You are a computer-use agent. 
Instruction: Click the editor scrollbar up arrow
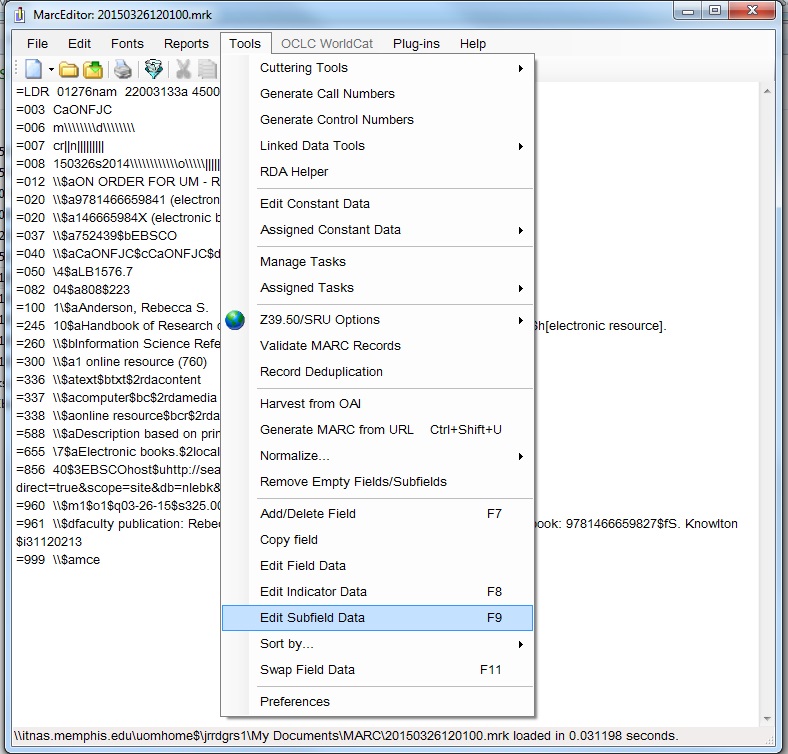point(767,91)
